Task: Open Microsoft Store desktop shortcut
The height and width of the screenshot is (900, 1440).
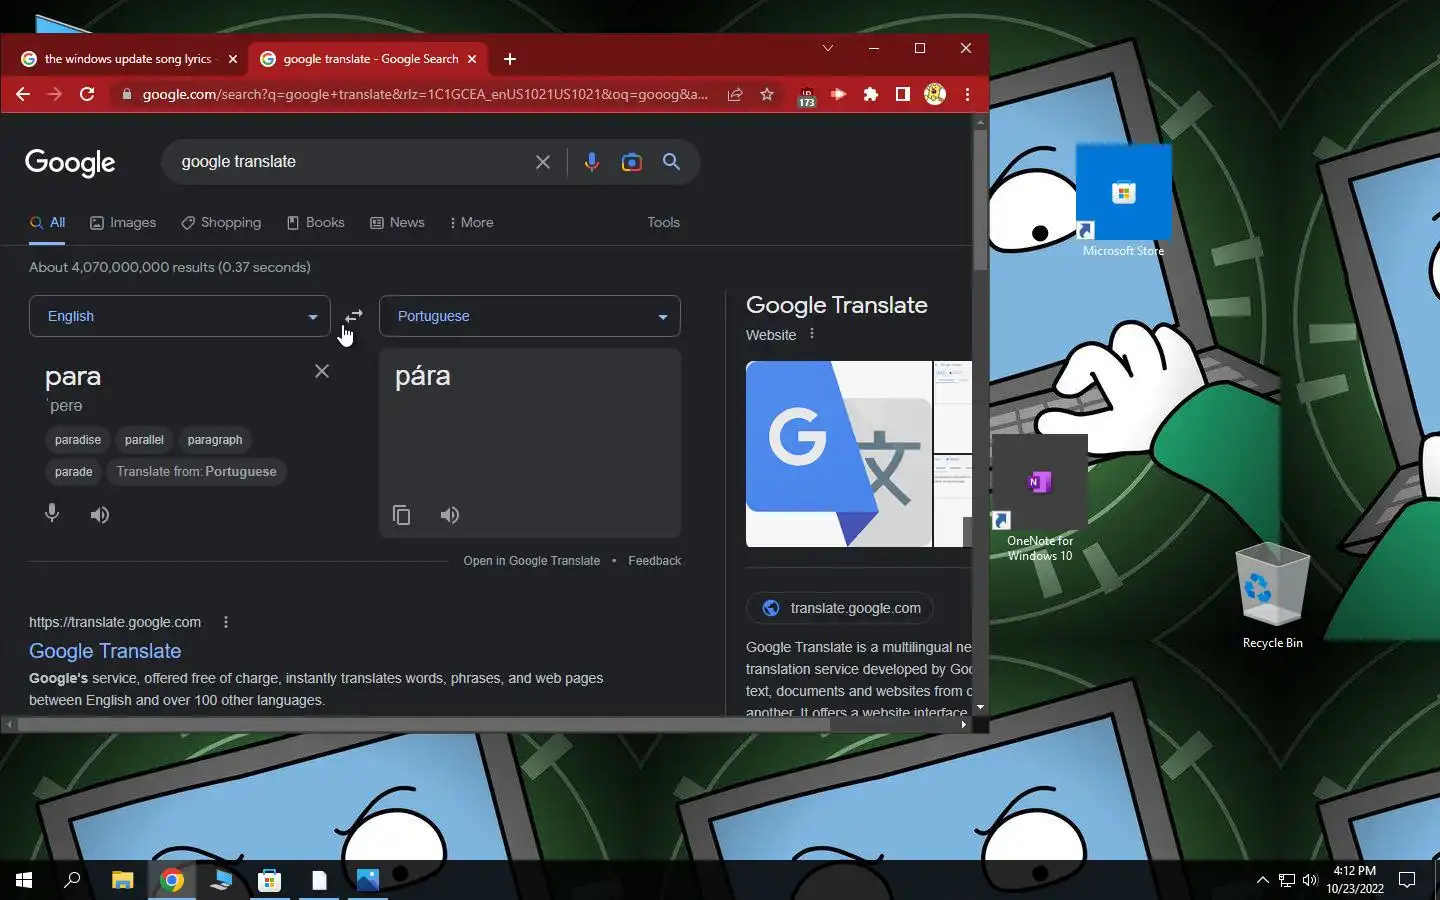Action: (1123, 201)
